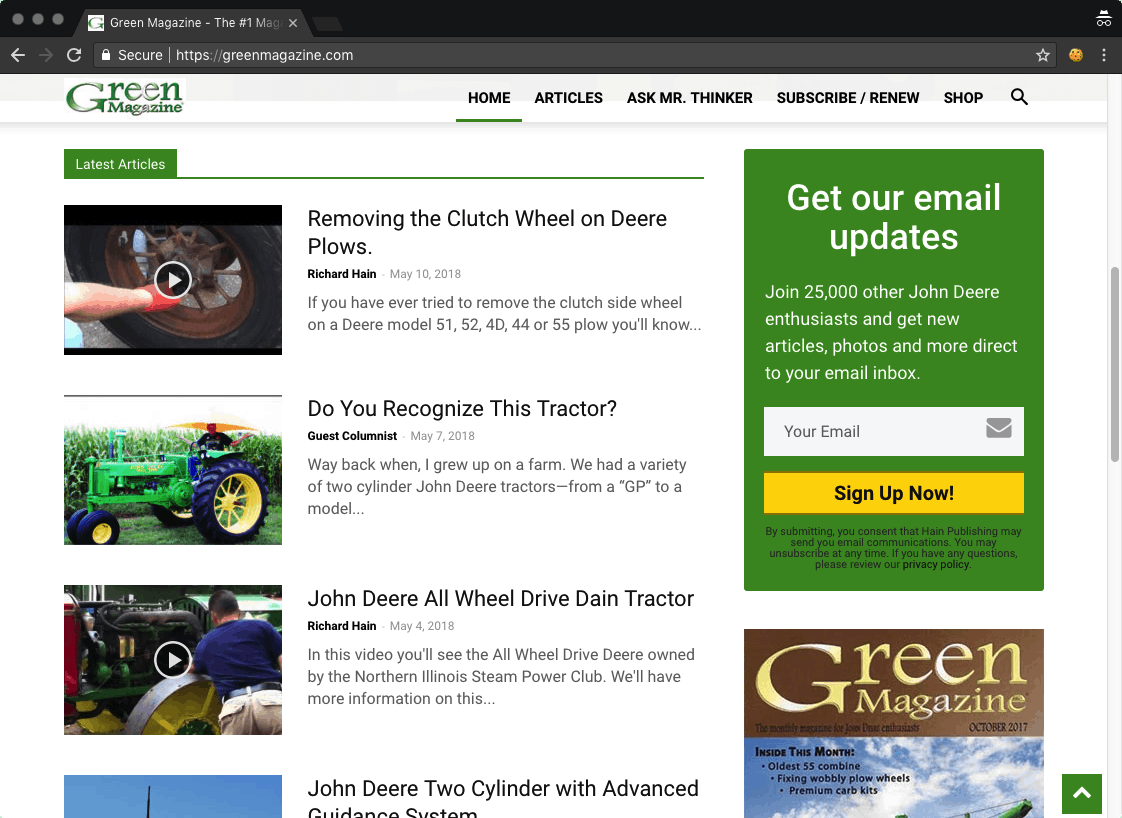Viewport: 1122px width, 818px height.
Task: Click the cookie extension icon
Action: click(x=1075, y=55)
